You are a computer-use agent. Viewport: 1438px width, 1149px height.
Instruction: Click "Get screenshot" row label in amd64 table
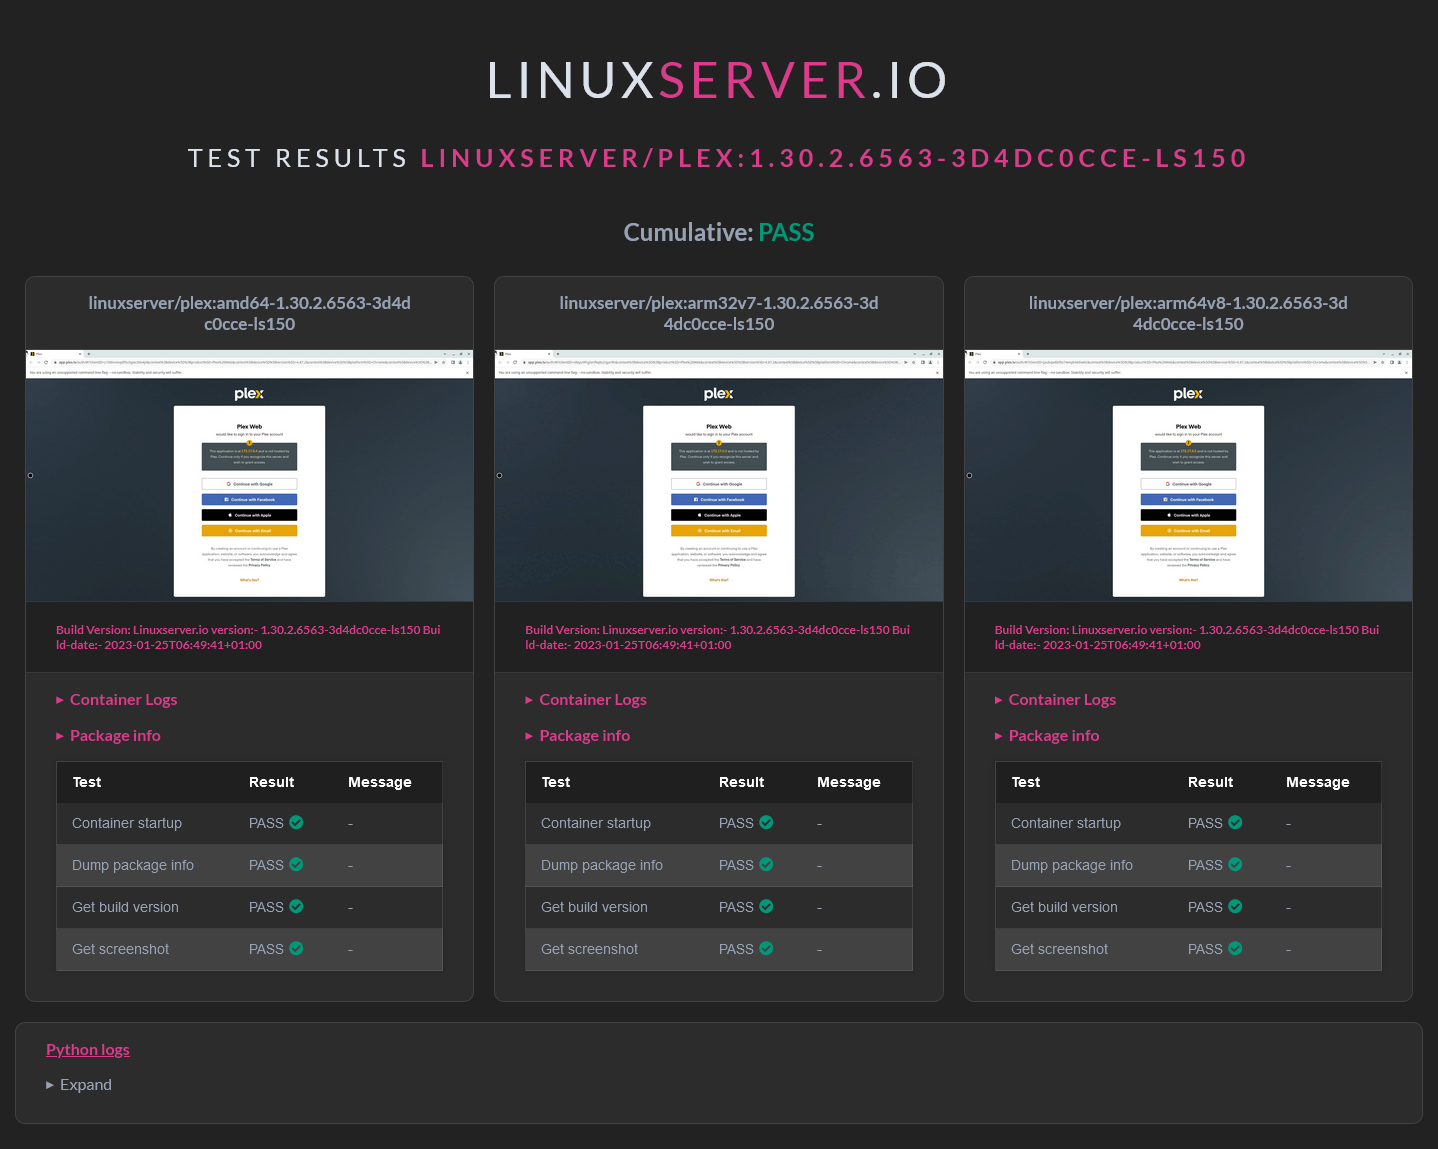point(120,949)
